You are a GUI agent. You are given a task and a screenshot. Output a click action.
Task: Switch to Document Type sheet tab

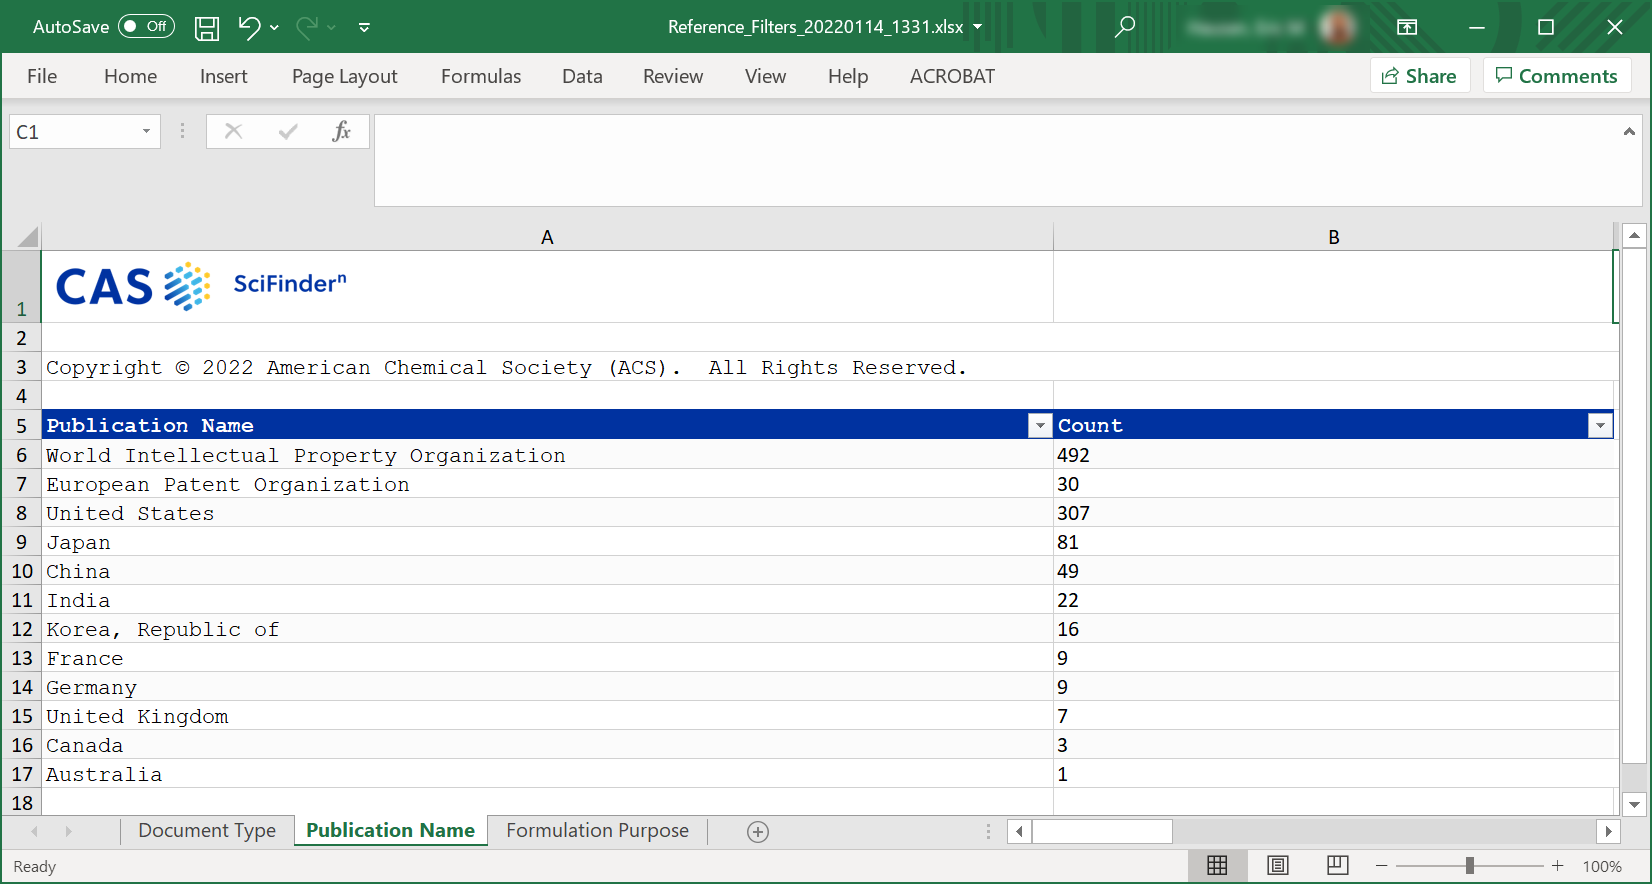(x=207, y=831)
